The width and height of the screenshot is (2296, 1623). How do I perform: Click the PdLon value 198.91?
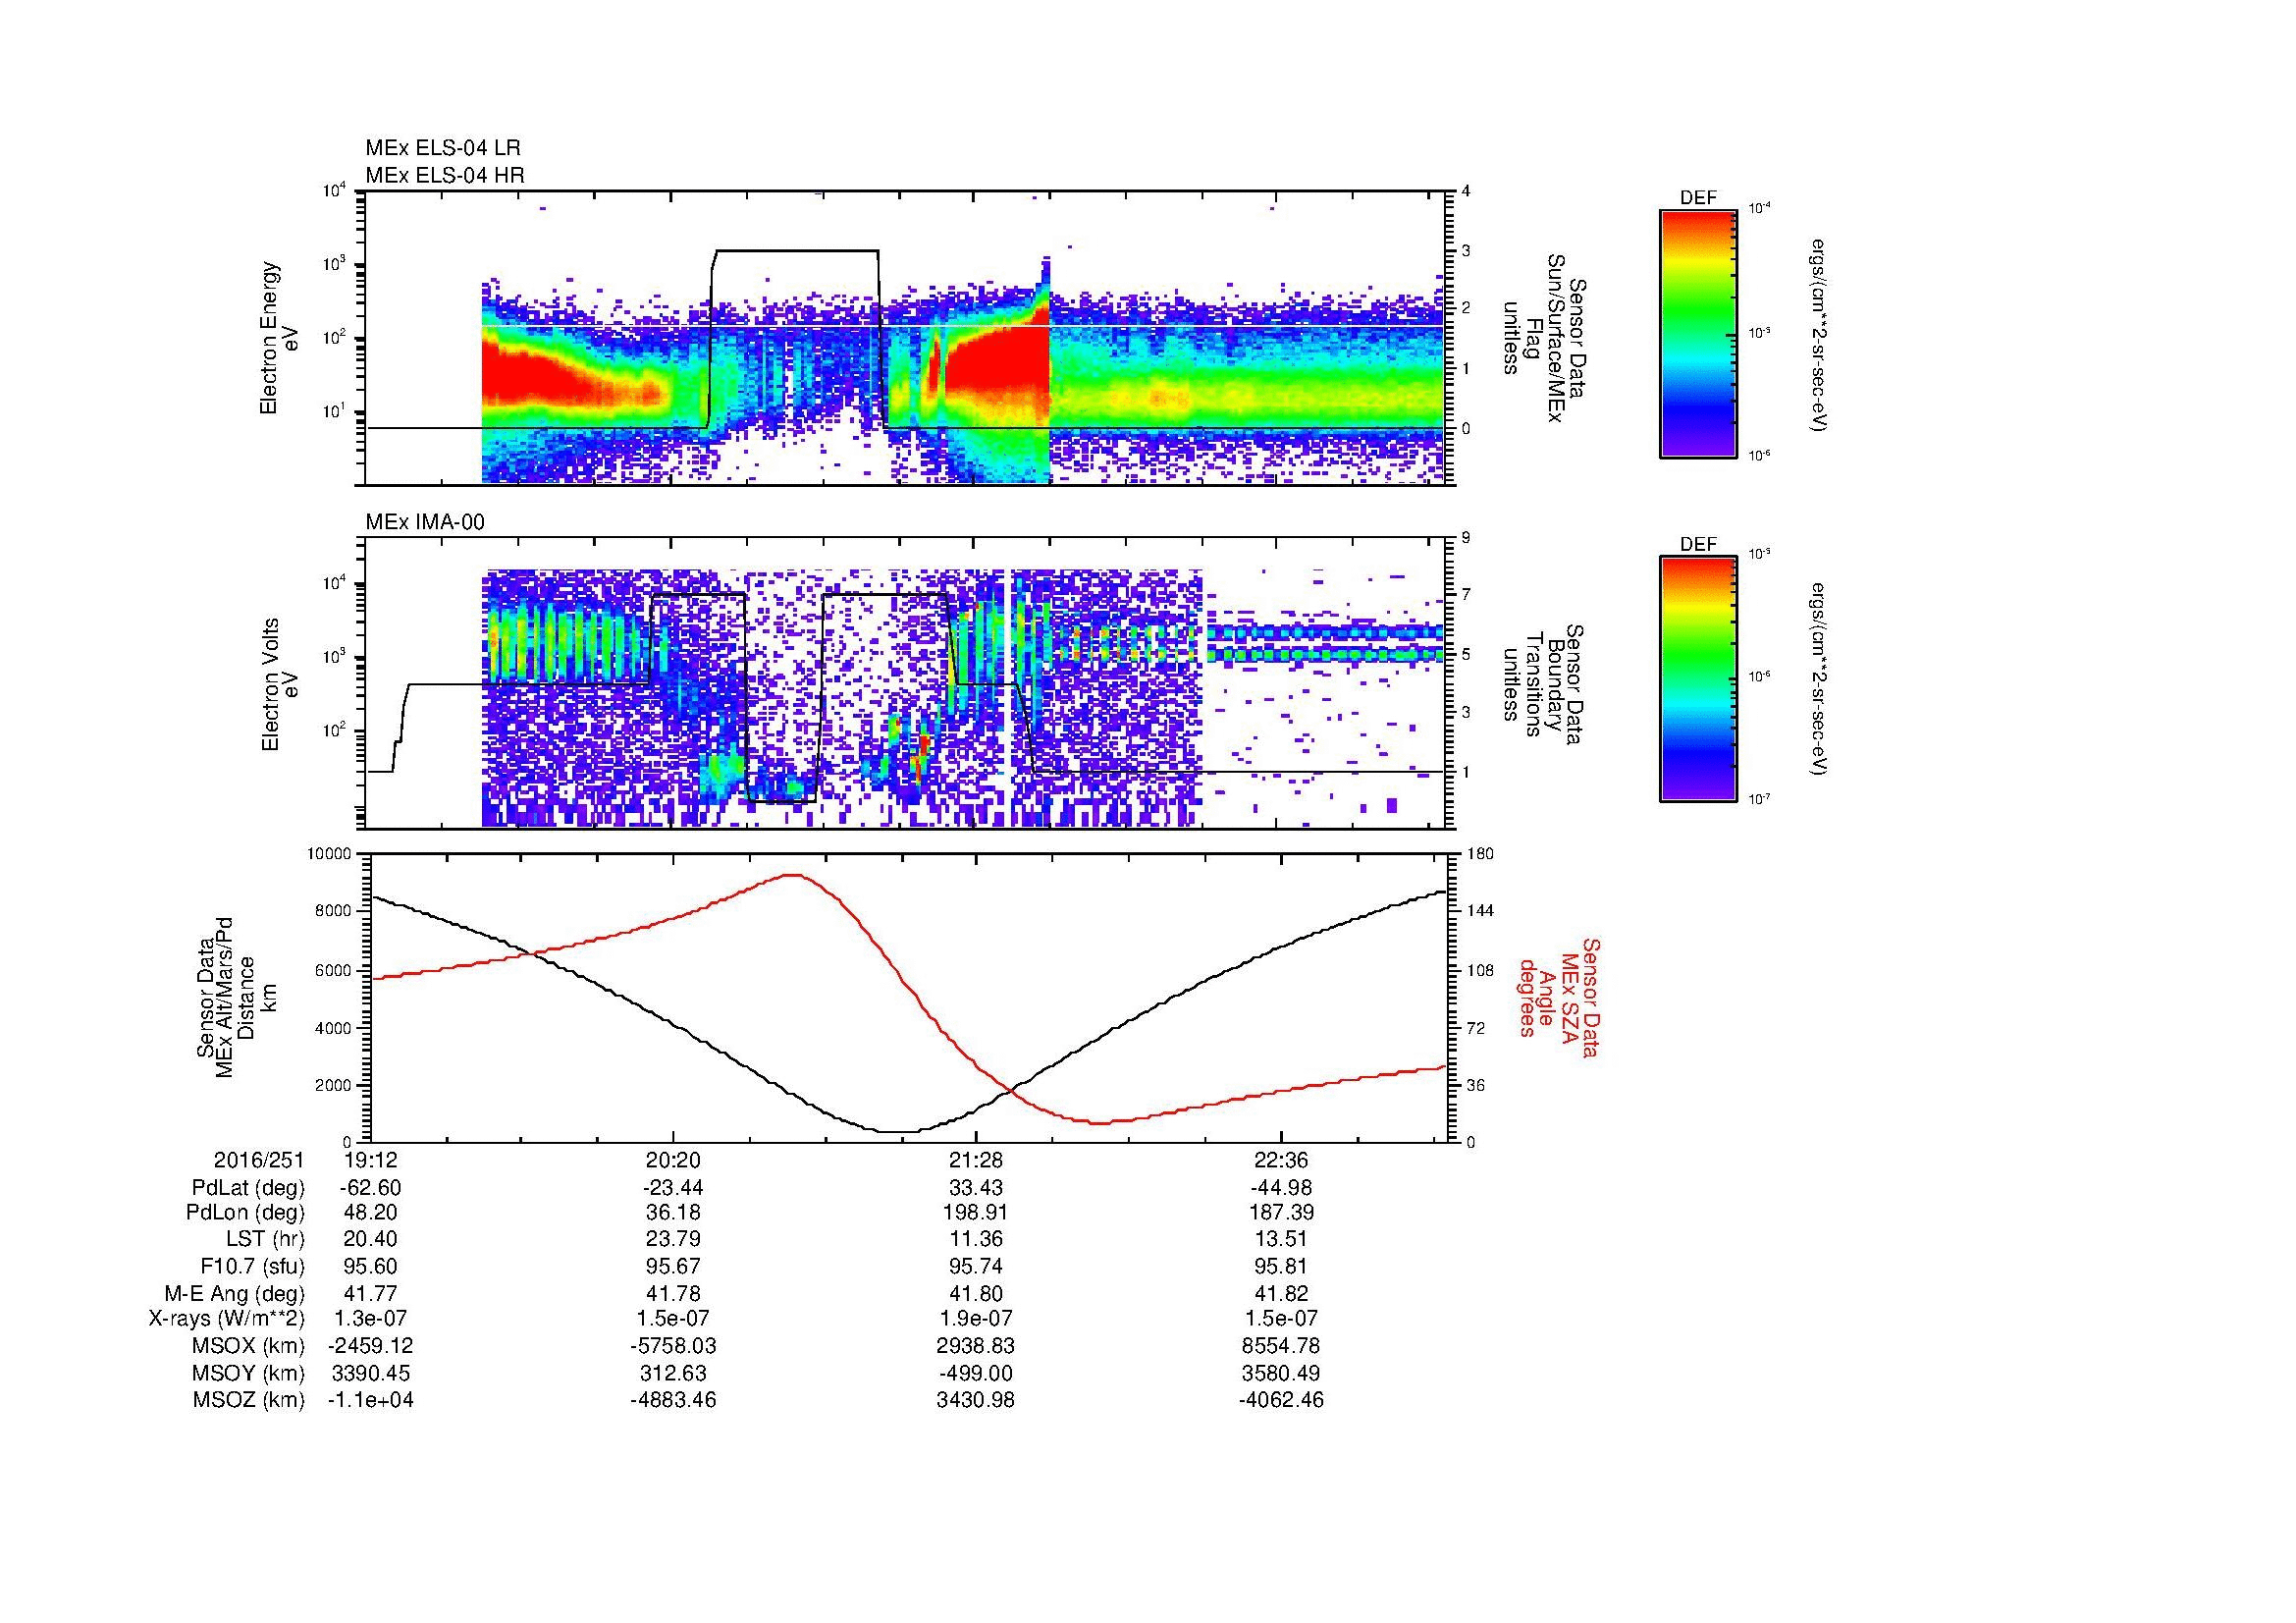[x=976, y=1213]
